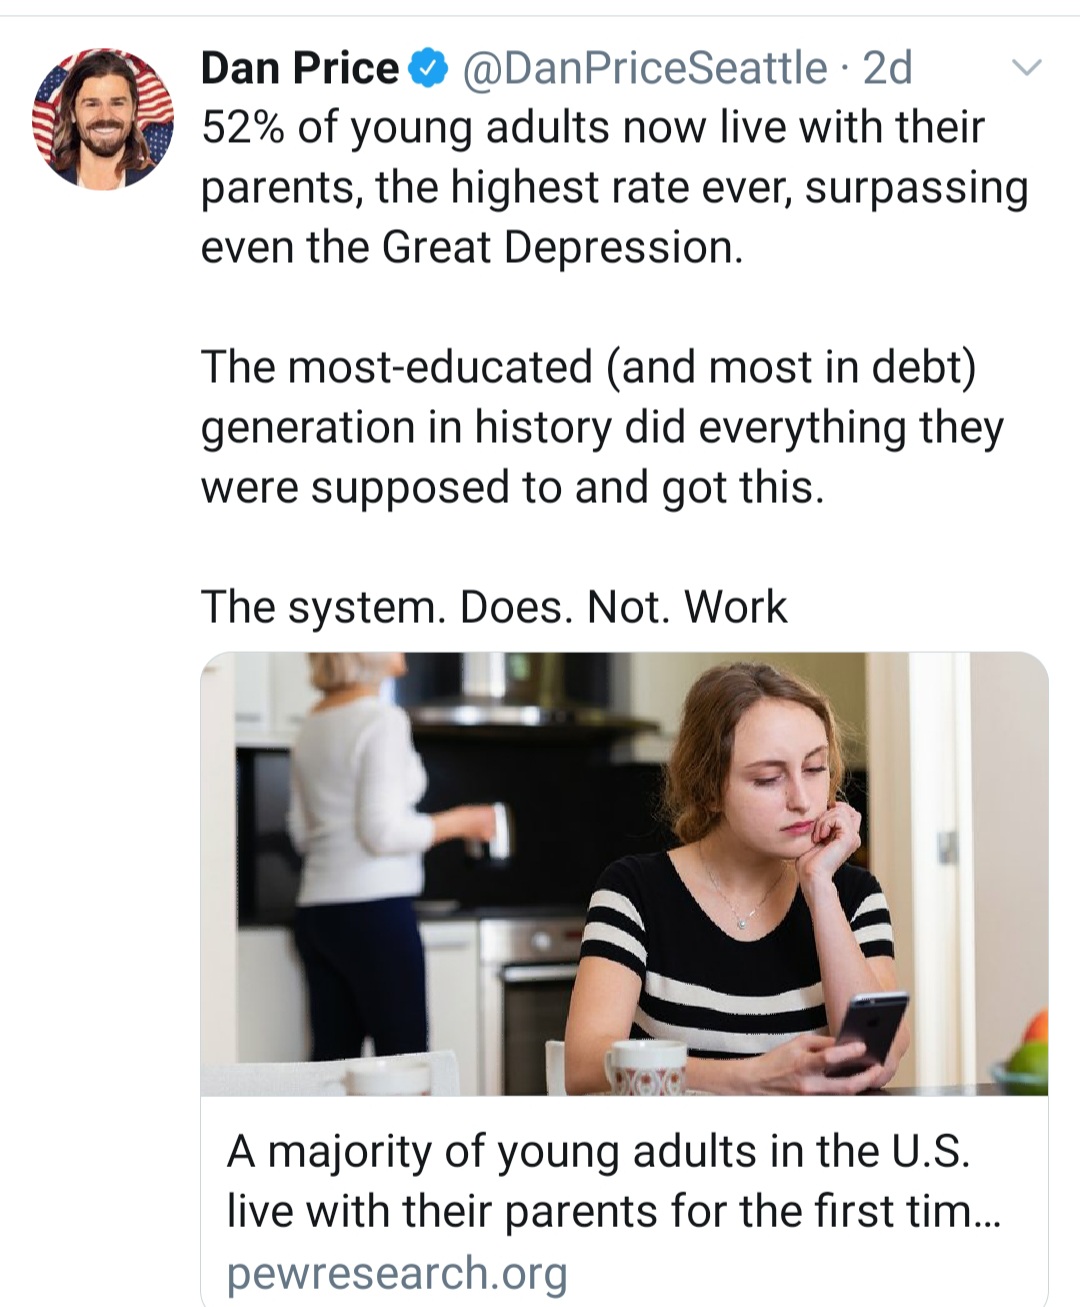Viewport: 1080px width, 1307px height.
Task: Open the Pew Research link preview image
Action: (x=624, y=873)
